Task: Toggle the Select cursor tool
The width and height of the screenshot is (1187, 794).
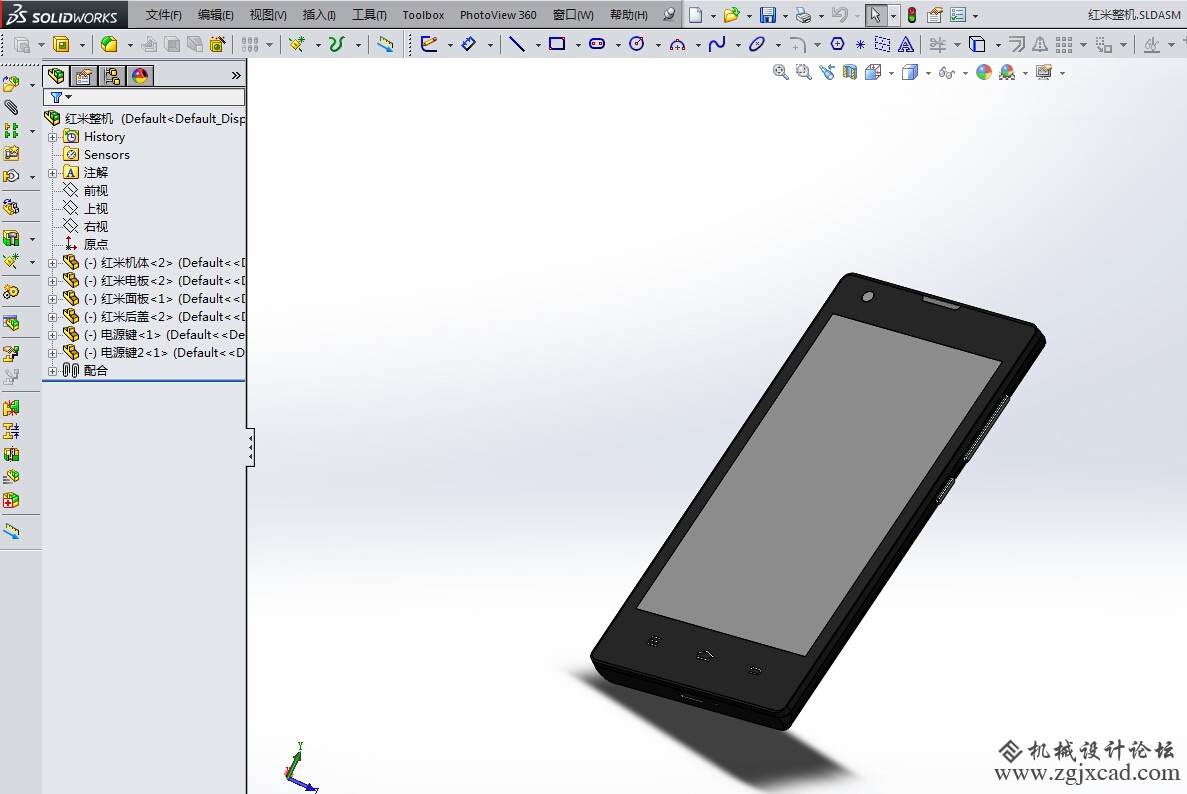Action: click(x=876, y=15)
